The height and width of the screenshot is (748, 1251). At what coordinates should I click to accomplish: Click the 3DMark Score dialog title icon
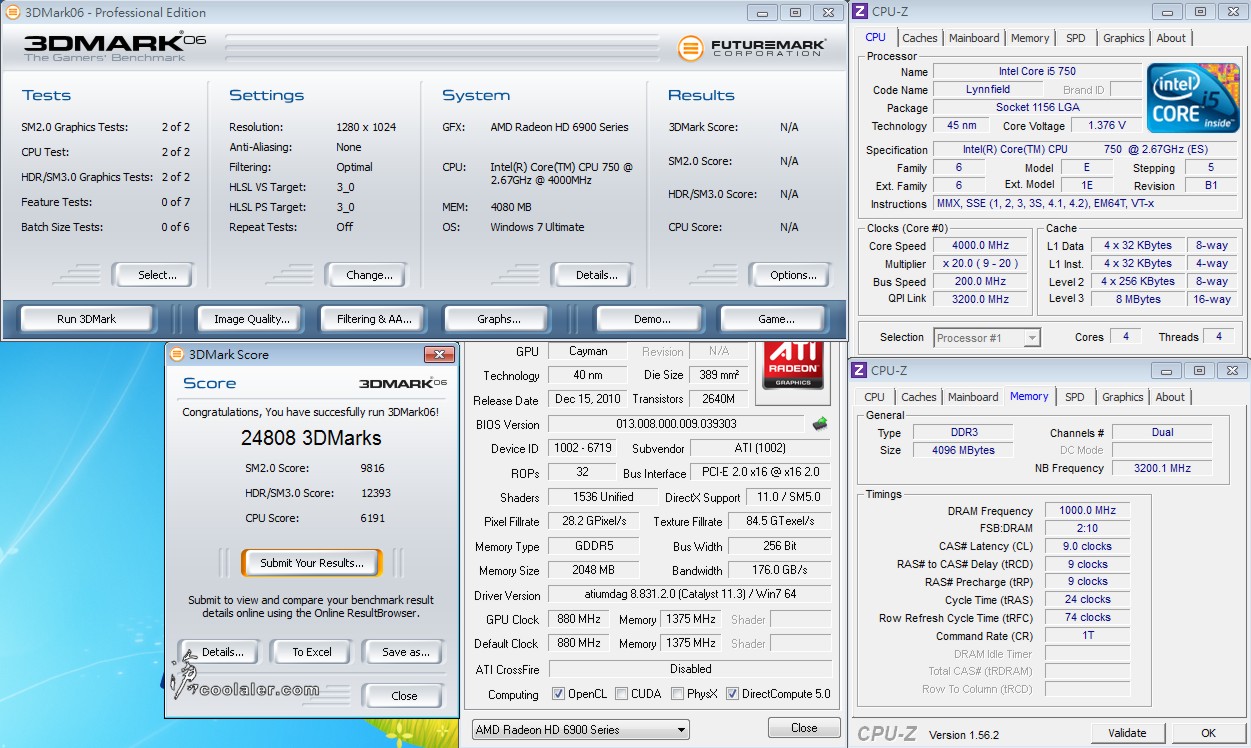pyautogui.click(x=177, y=354)
